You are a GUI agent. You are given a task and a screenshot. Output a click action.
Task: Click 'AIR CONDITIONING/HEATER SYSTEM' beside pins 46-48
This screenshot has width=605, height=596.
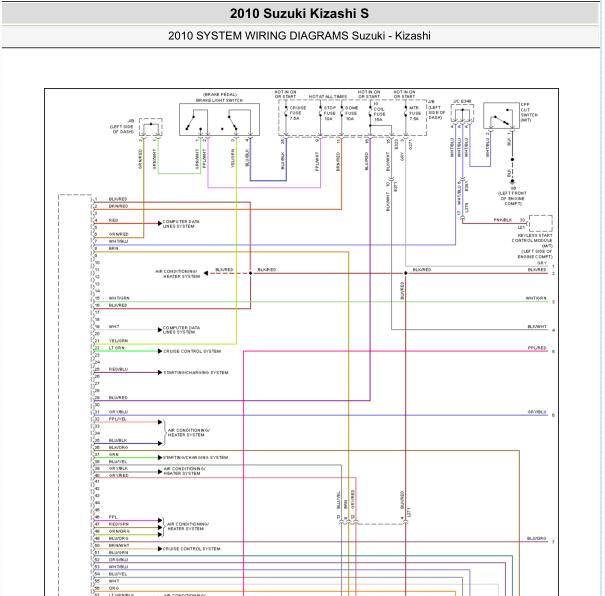click(x=188, y=526)
